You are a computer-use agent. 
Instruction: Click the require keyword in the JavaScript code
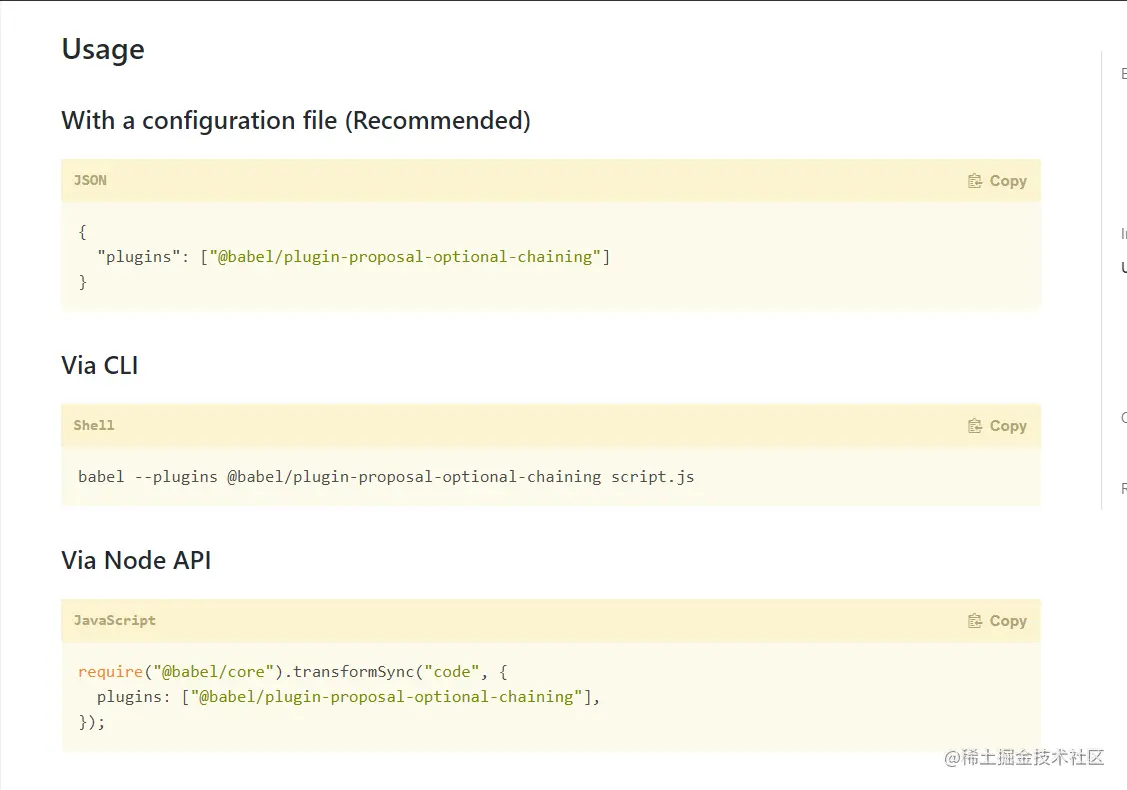coord(110,672)
